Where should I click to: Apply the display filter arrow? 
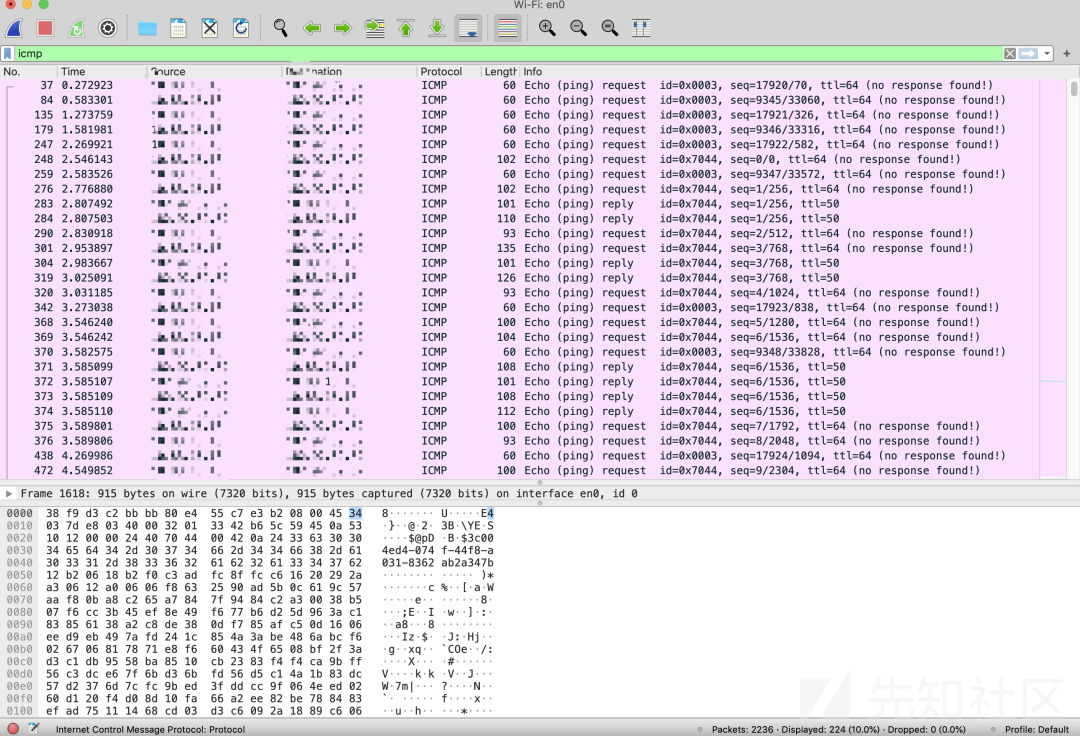coord(1028,53)
